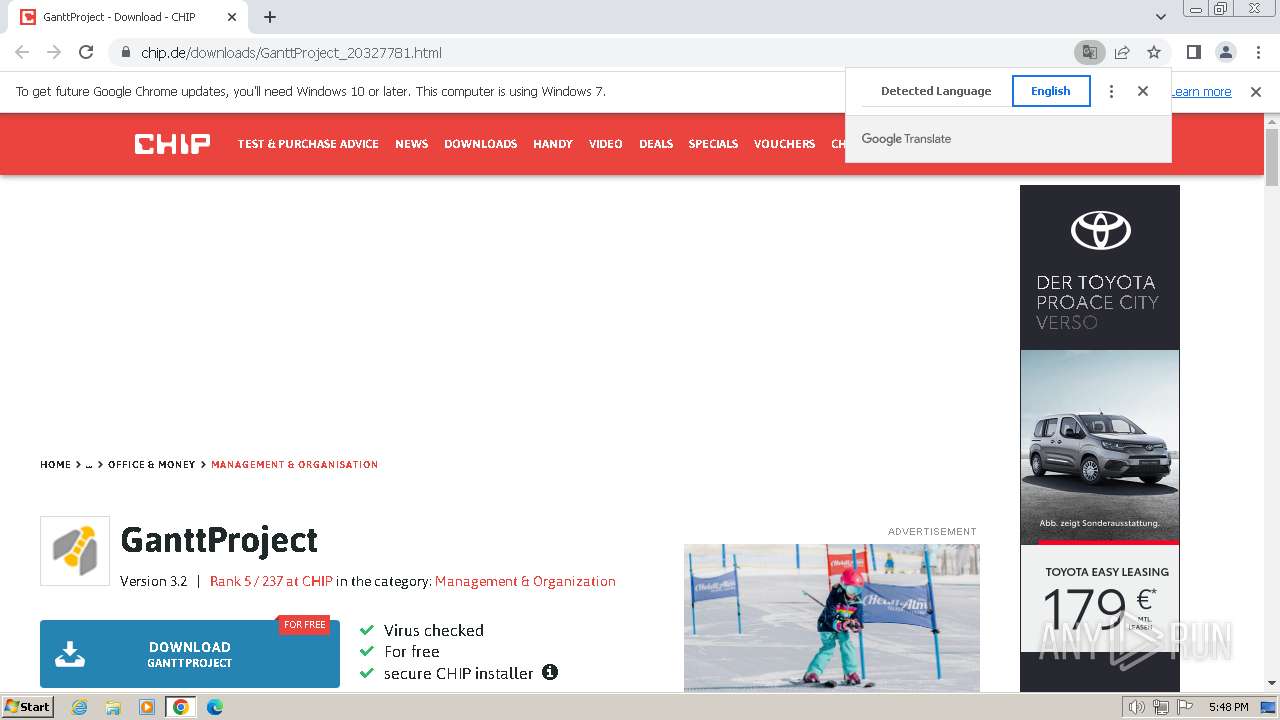Screen dimensions: 1280x720
Task: Reload the page with refresh icon
Action: (86, 52)
